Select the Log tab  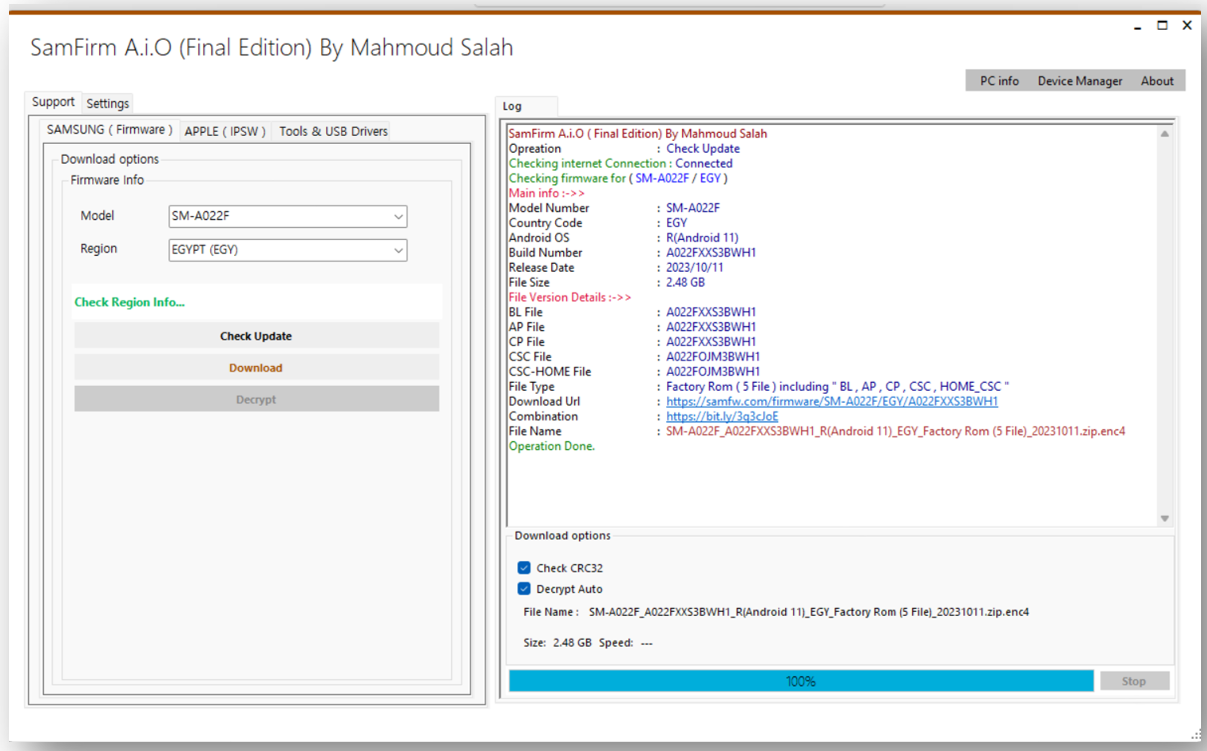[x=525, y=106]
